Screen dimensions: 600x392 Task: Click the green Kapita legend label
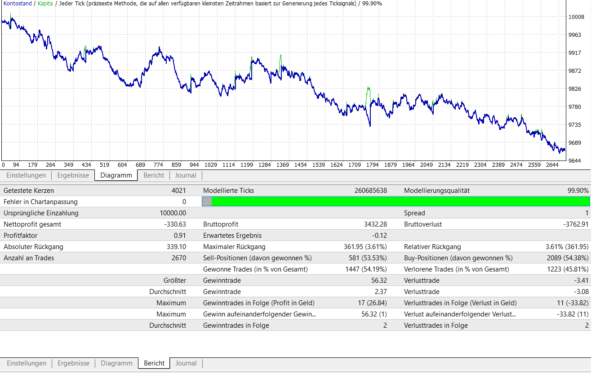[45, 3]
